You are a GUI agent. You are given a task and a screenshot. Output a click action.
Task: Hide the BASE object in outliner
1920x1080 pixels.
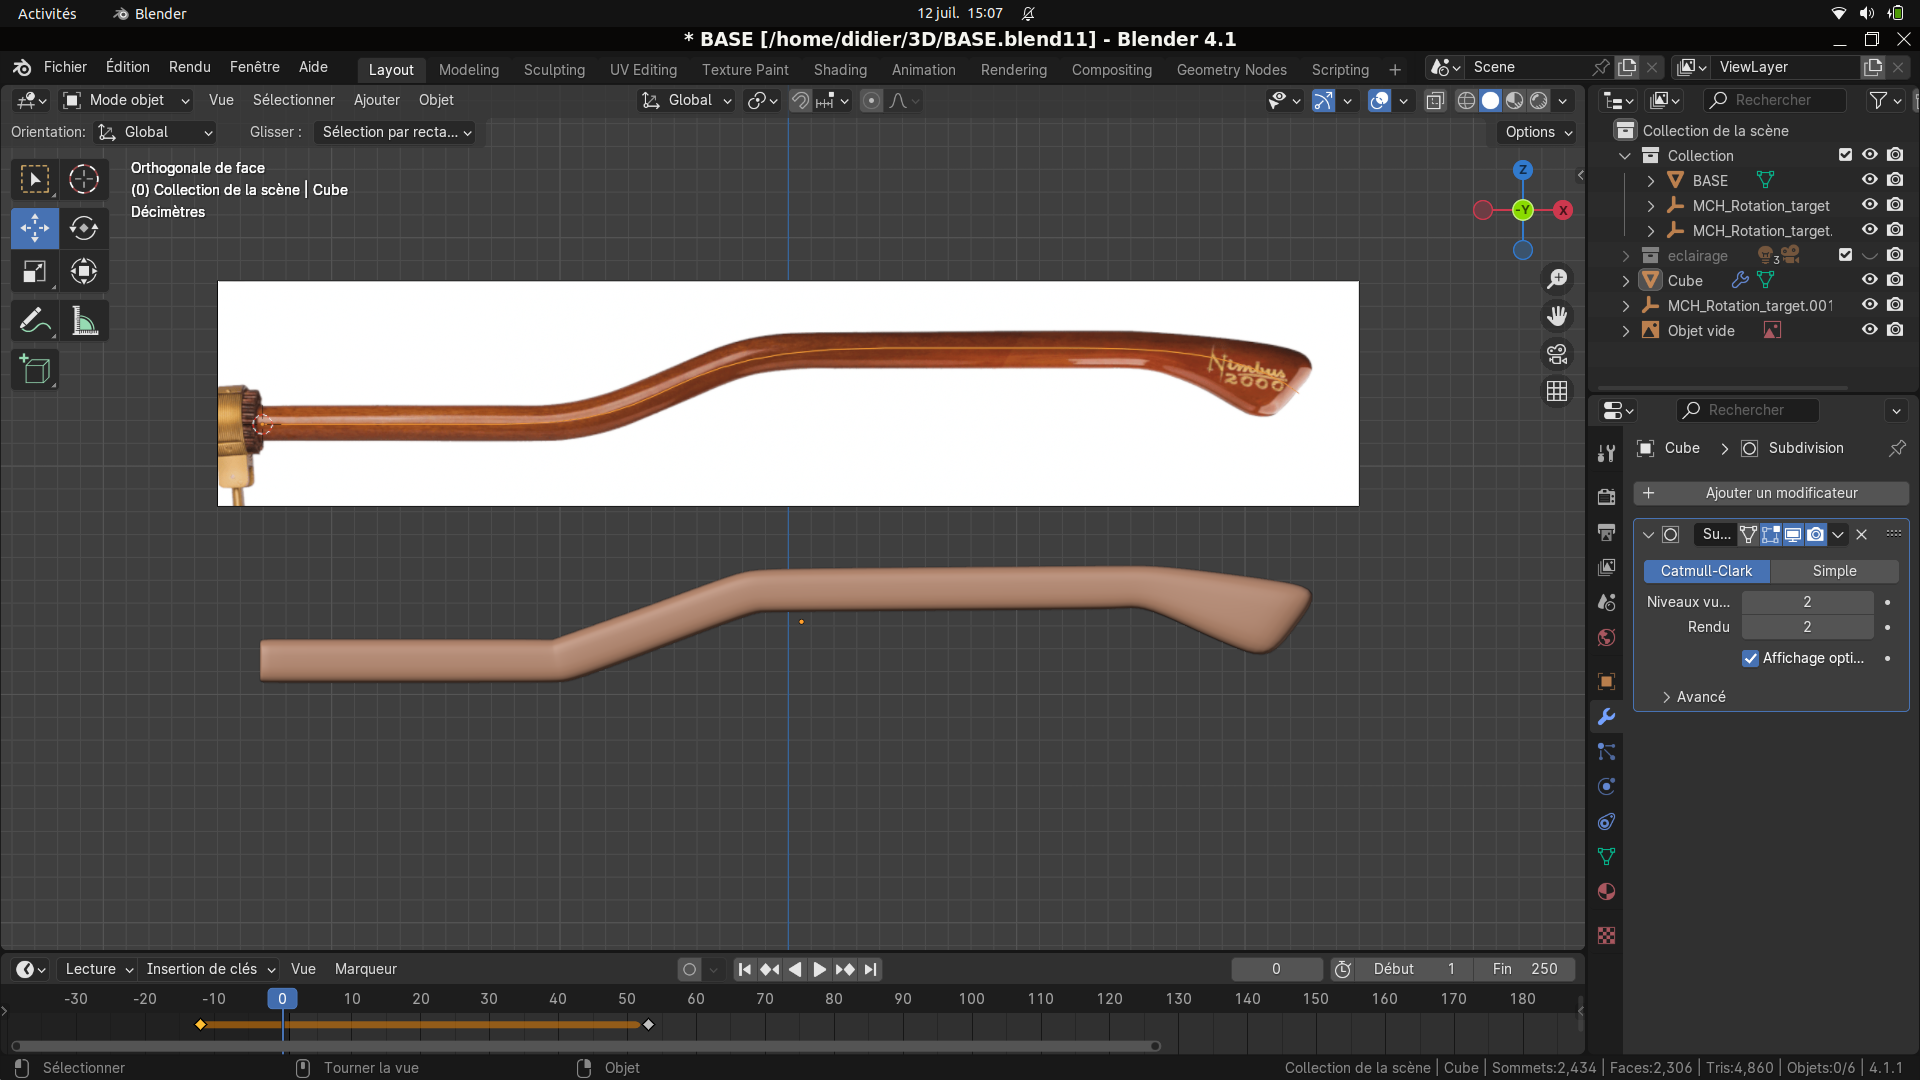(x=1869, y=180)
